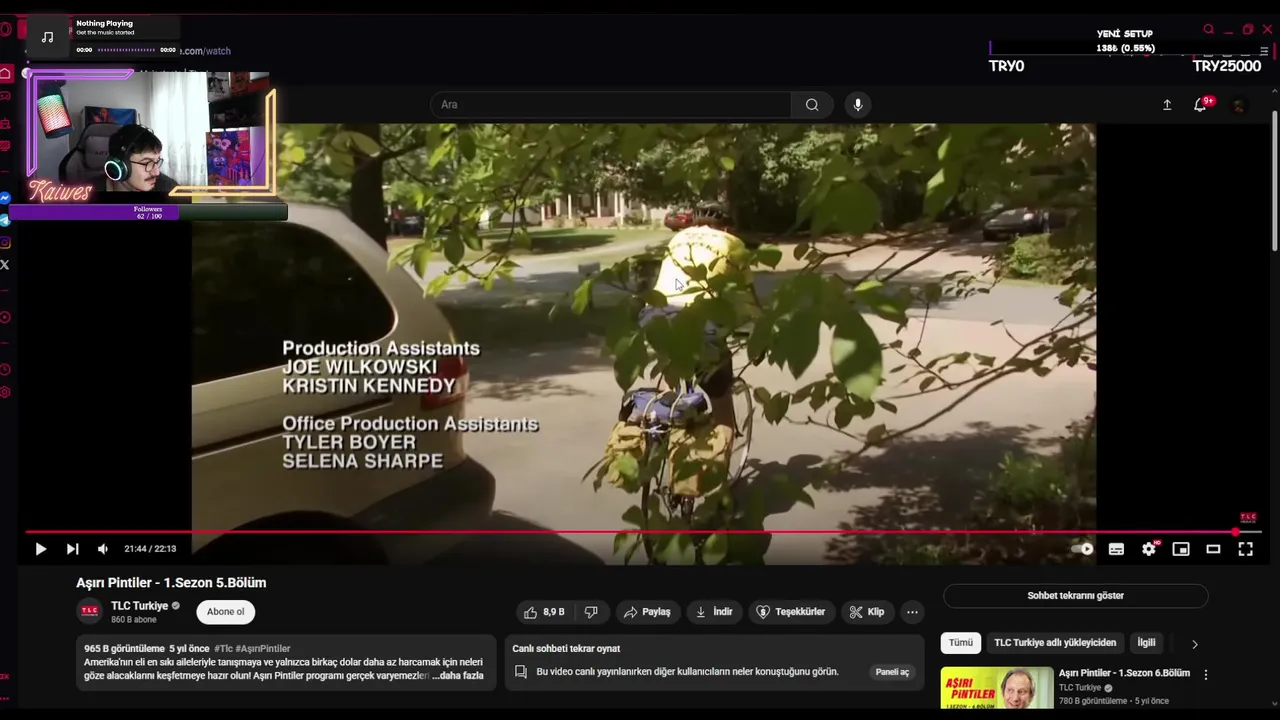Open the #AşırıPintiler hashtag link
Image resolution: width=1280 pixels, height=720 pixels.
[x=263, y=649]
